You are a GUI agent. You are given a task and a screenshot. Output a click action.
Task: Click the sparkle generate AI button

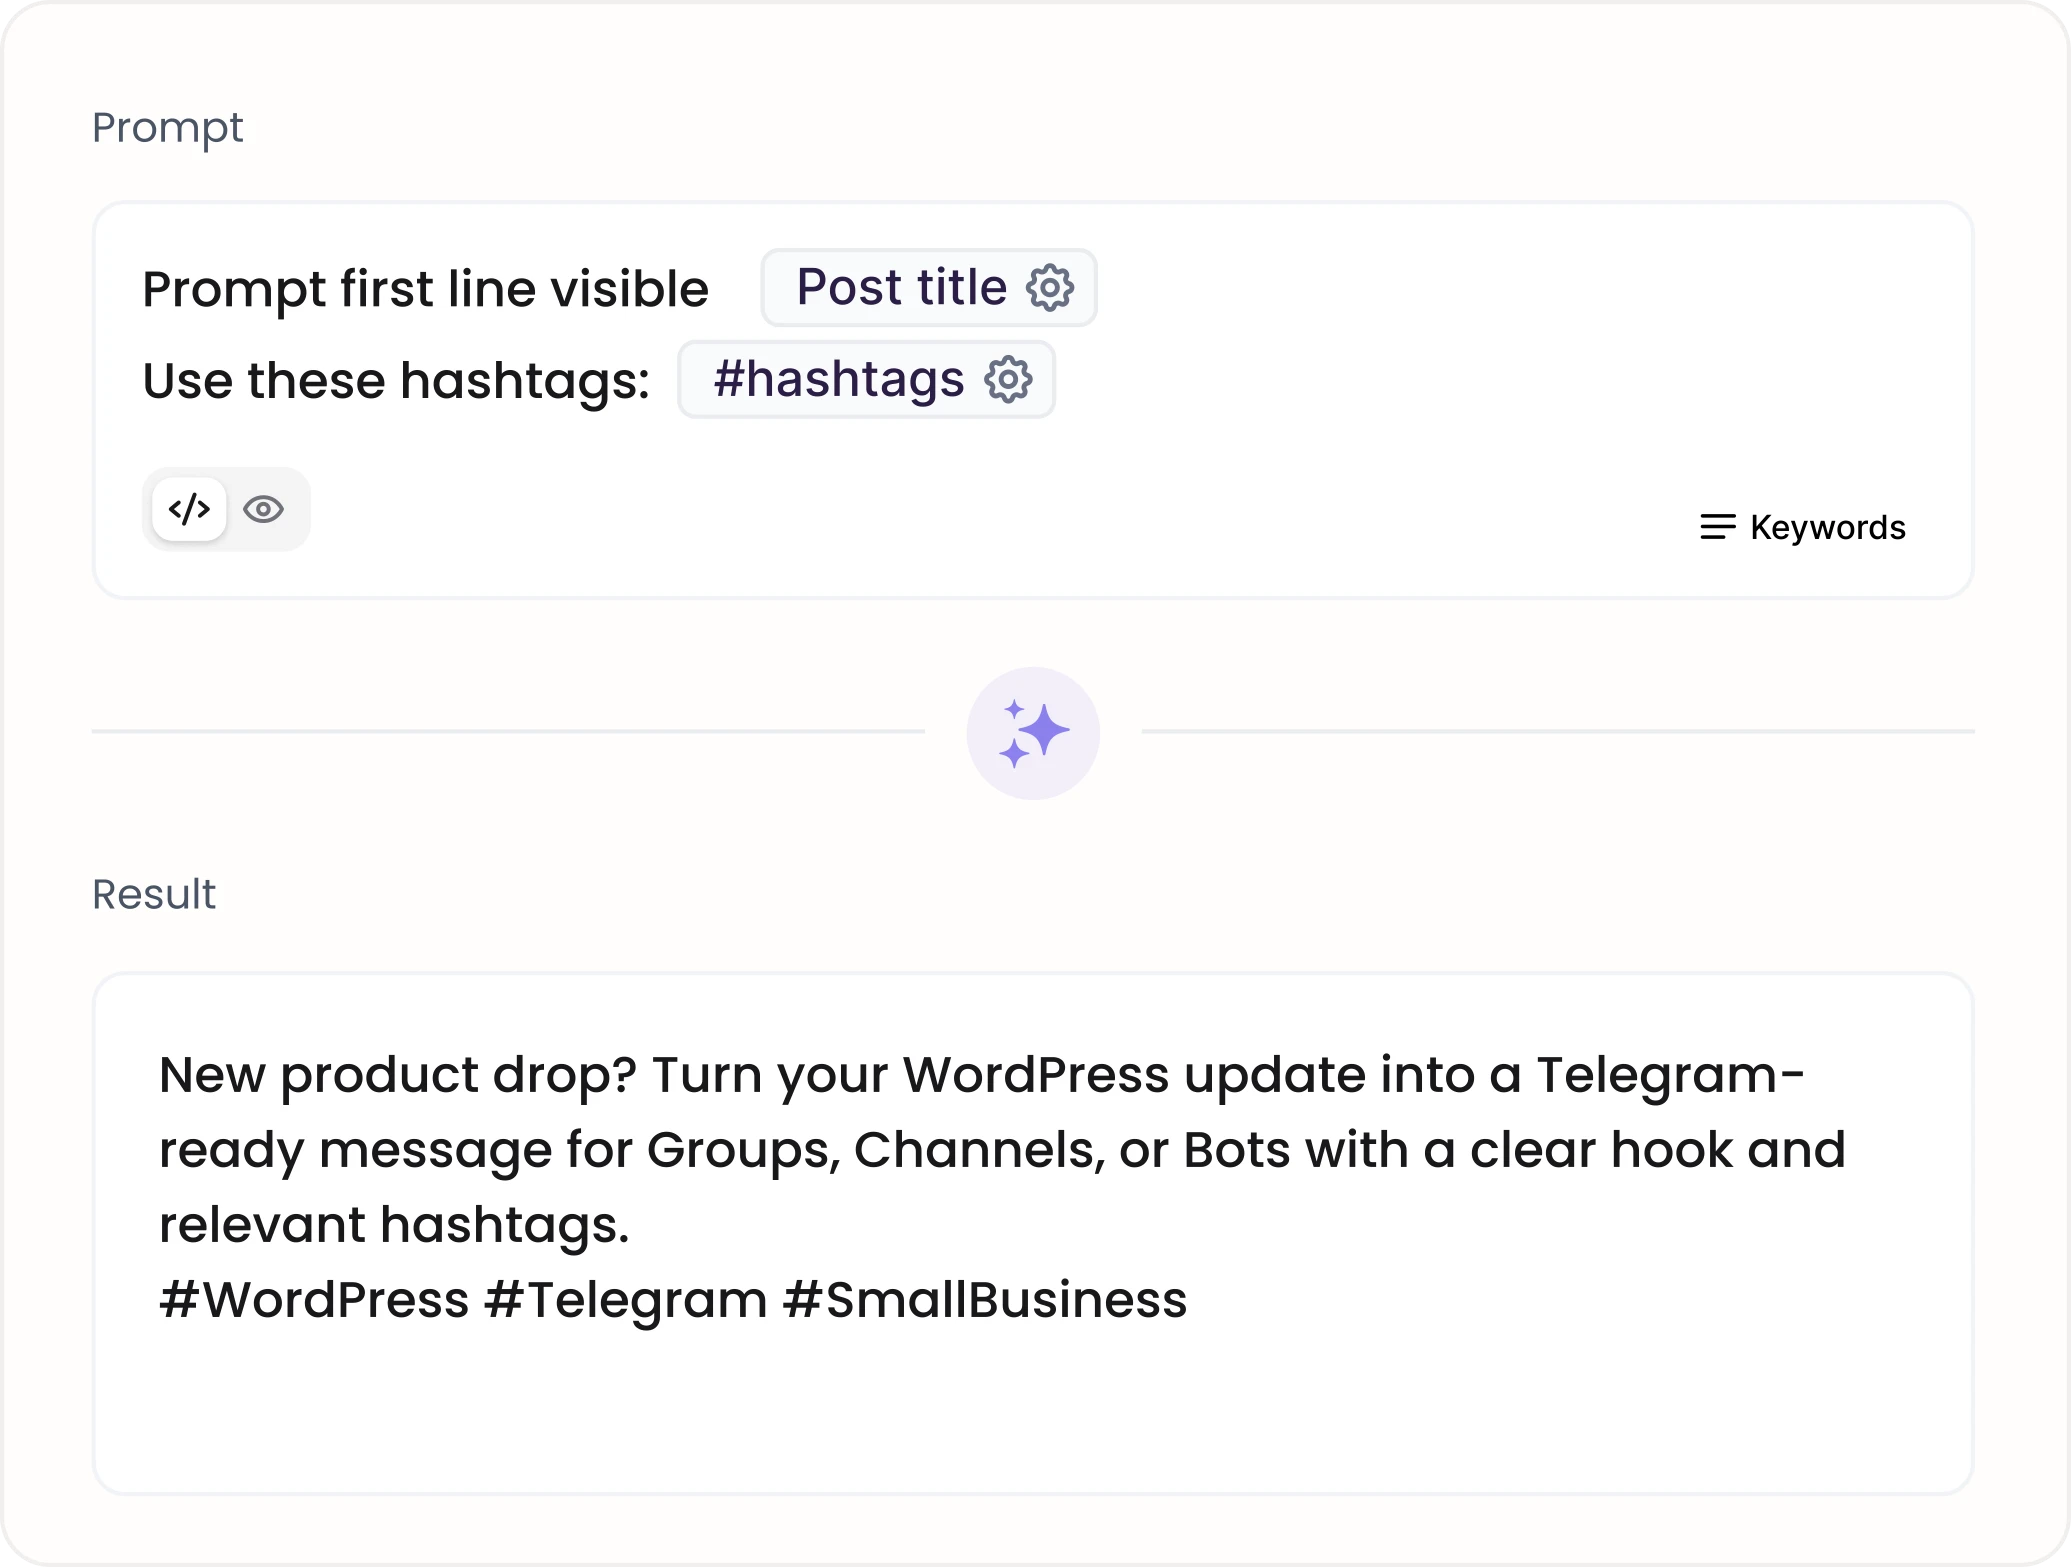point(1033,733)
